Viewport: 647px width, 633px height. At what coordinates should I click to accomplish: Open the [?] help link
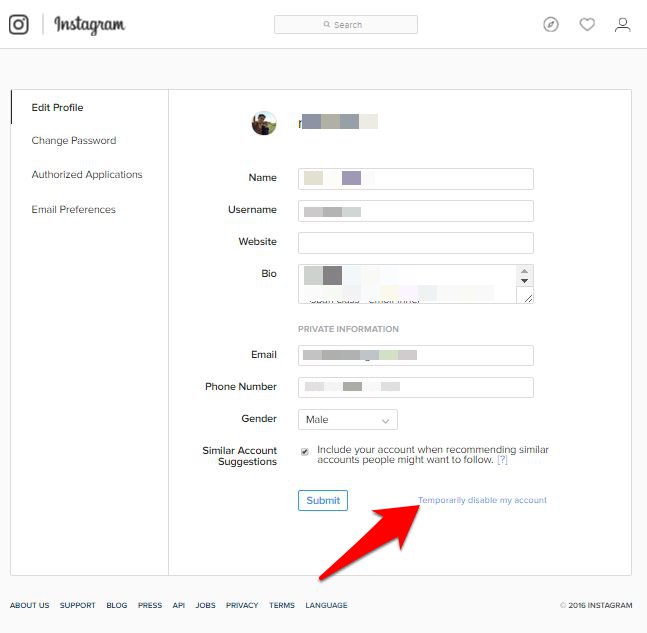[502, 460]
